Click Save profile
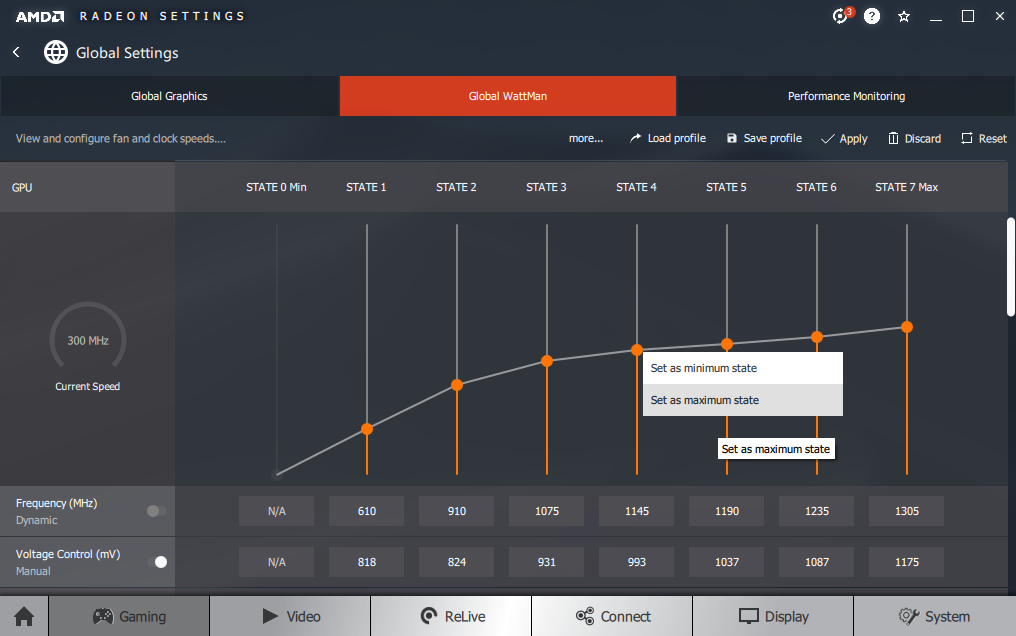 pyautogui.click(x=765, y=138)
